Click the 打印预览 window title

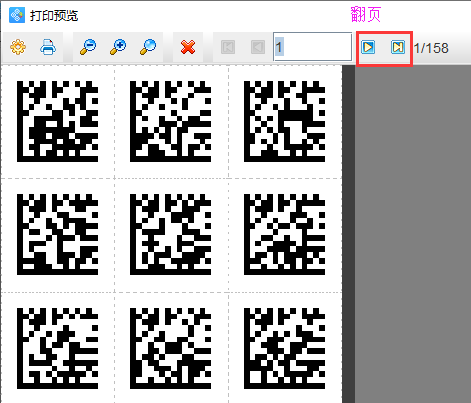coord(54,16)
